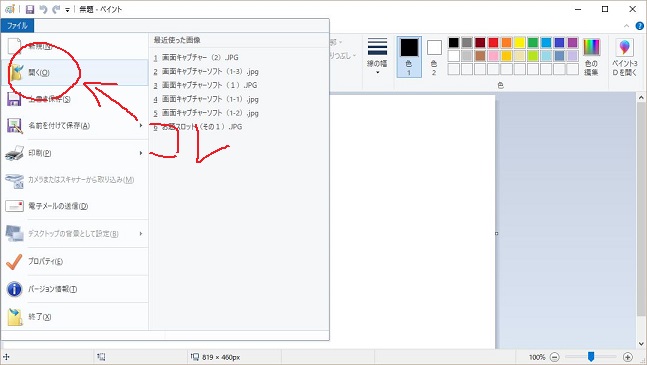The height and width of the screenshot is (365, 647).
Task: Open 色の編集 color editor
Action: [x=591, y=57]
